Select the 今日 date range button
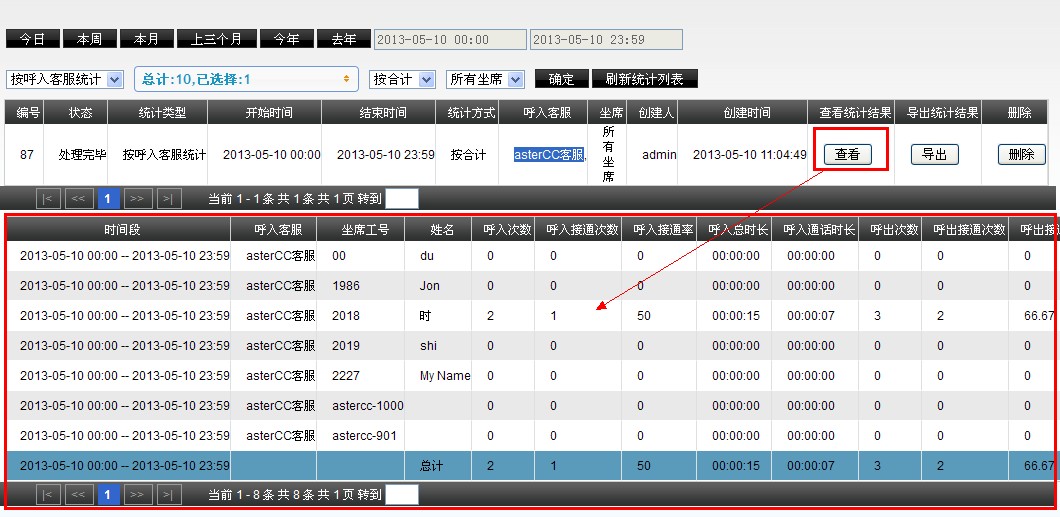Screen dimensions: 1060x517 tap(32, 39)
